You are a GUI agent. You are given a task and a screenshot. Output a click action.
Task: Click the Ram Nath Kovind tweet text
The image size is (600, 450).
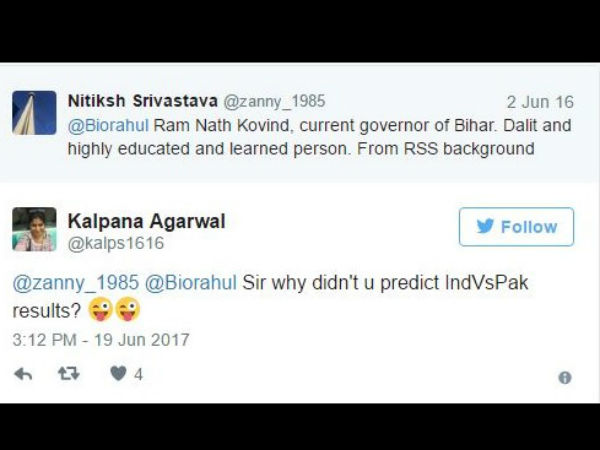(x=320, y=137)
